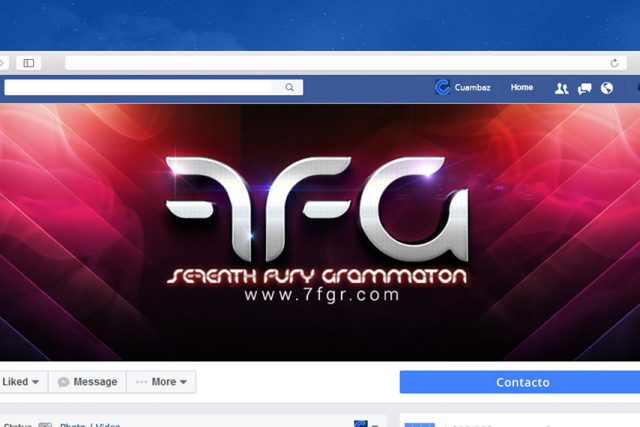The height and width of the screenshot is (427, 640).
Task: Click the www.7fgr.com text on cover
Action: [322, 295]
